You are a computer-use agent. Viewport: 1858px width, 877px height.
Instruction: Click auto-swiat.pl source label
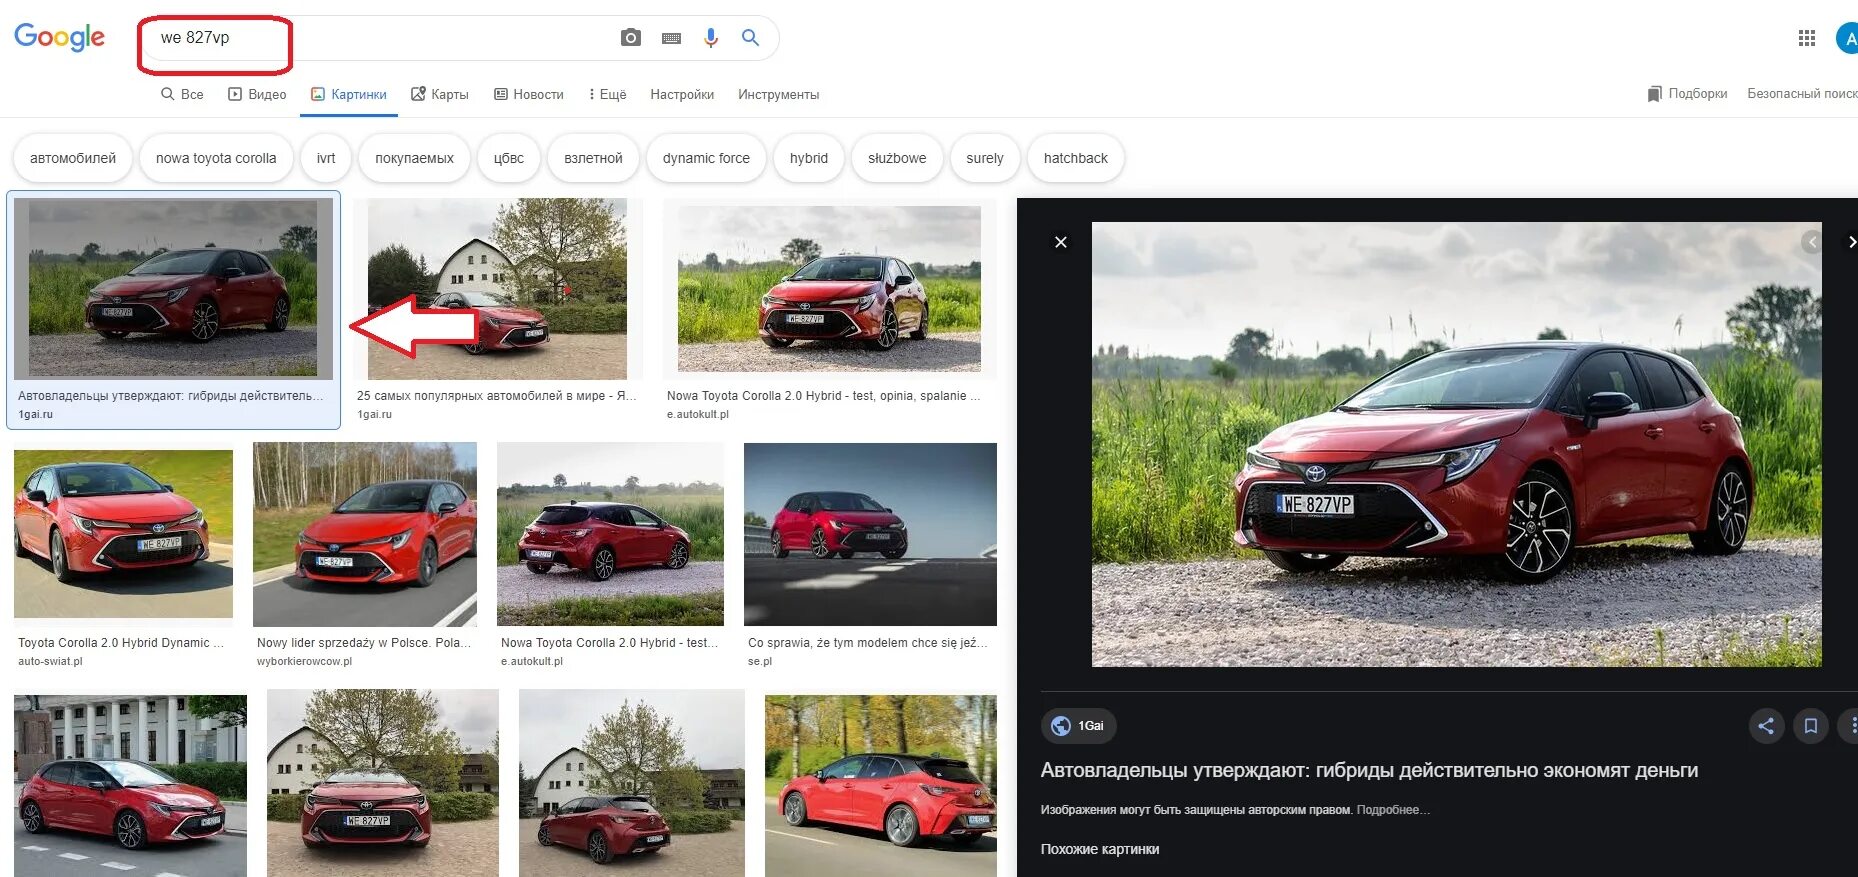tap(50, 661)
